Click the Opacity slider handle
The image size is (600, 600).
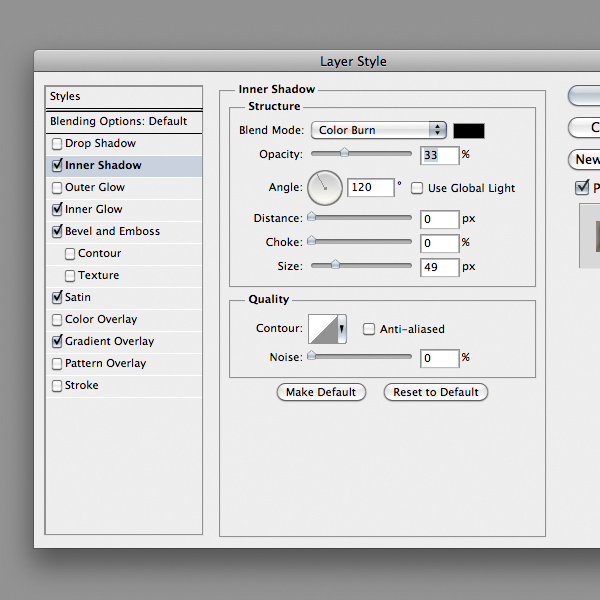pyautogui.click(x=344, y=153)
